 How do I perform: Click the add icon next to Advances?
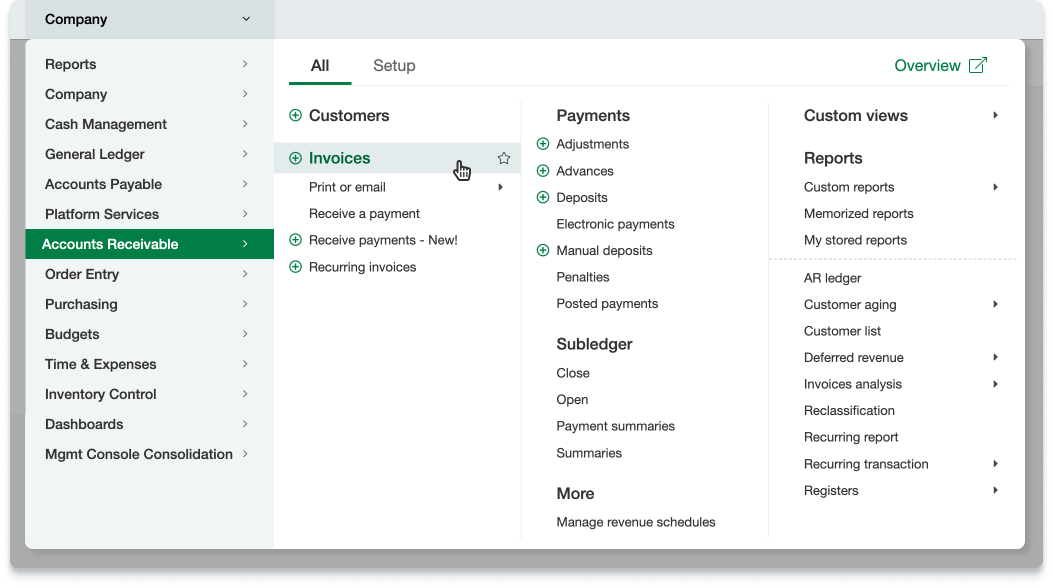543,171
